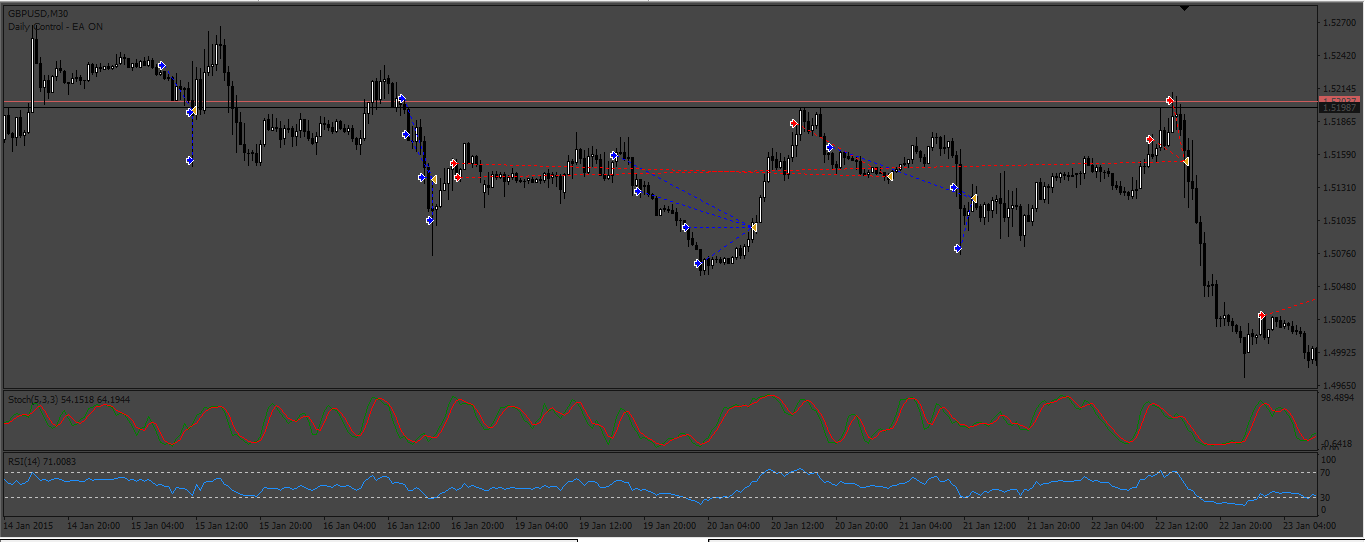Click the 1.51987 bid price label
1365x542 pixels.
click(x=1339, y=107)
